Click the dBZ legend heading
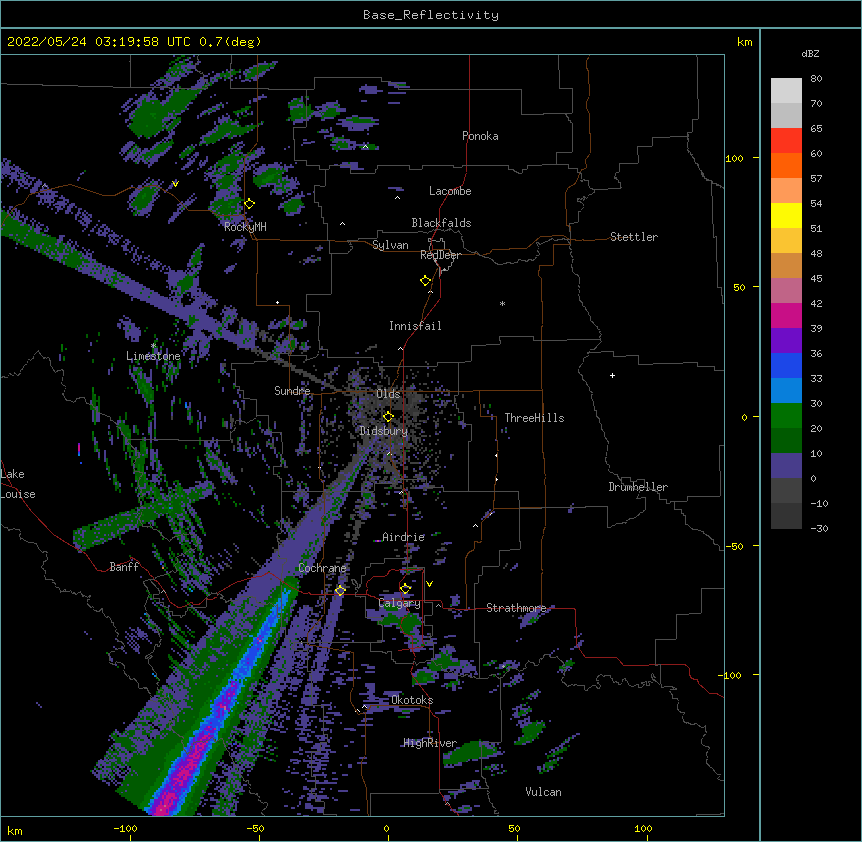862x842 pixels. [x=810, y=53]
